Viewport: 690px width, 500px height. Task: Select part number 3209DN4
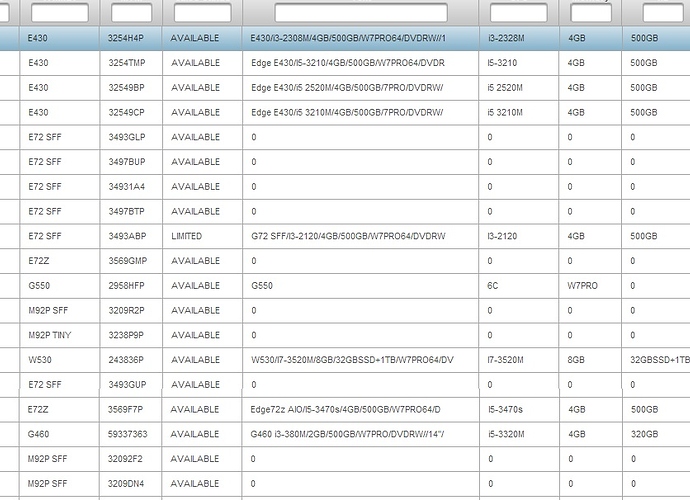coord(125,483)
